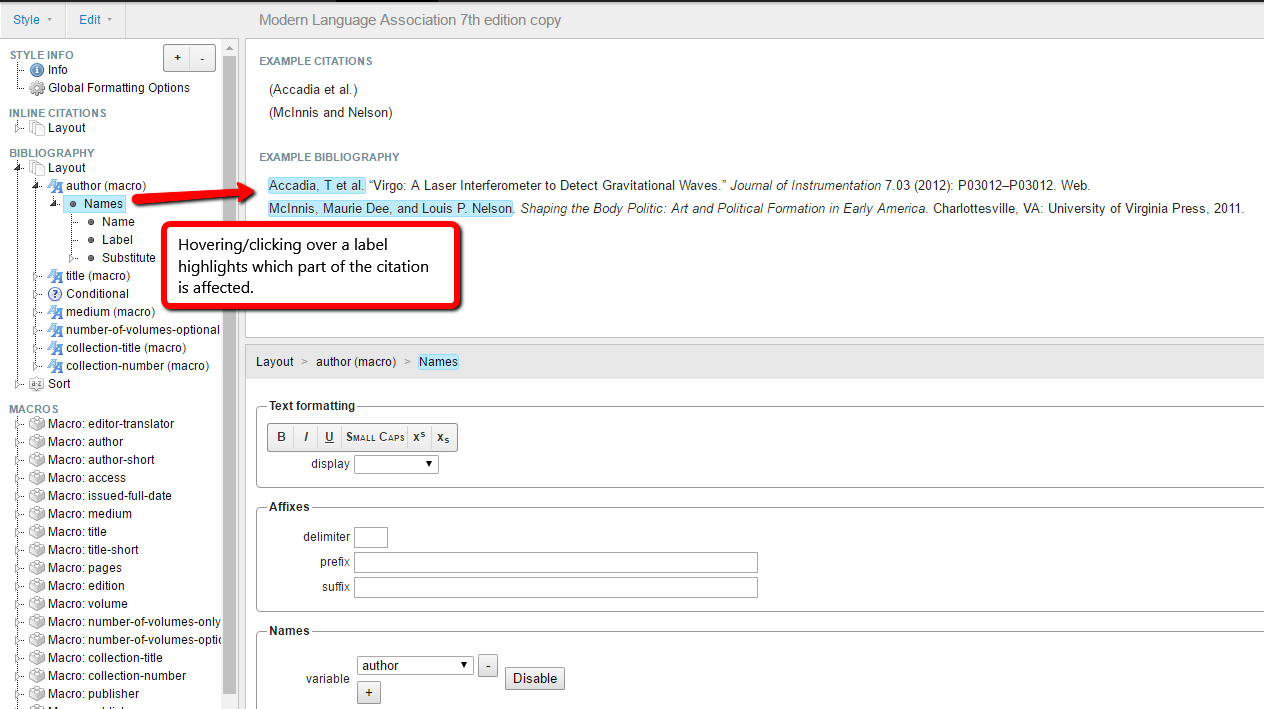Open the variable dropdown set to author
1264x709 pixels.
pos(414,665)
